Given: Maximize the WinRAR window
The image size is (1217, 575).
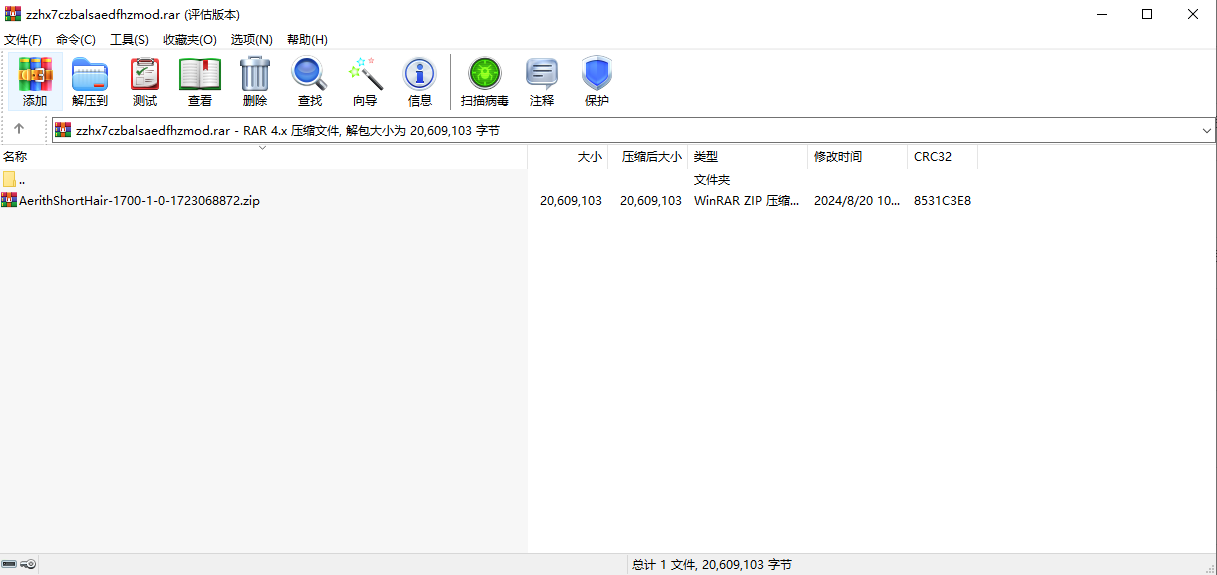Looking at the screenshot, I should [1147, 14].
